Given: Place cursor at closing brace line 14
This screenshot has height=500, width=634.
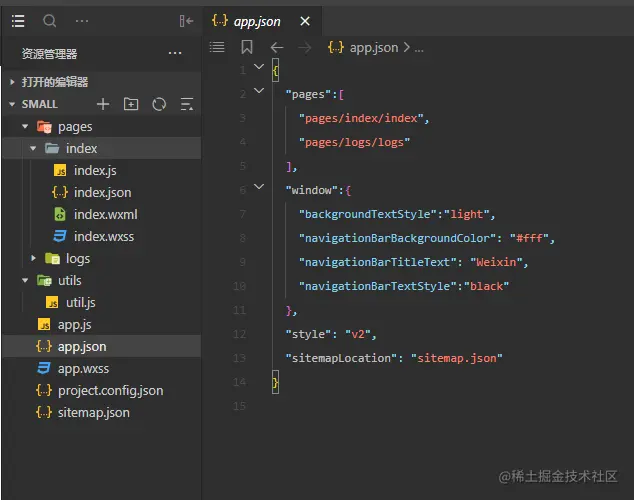Looking at the screenshot, I should click(275, 382).
